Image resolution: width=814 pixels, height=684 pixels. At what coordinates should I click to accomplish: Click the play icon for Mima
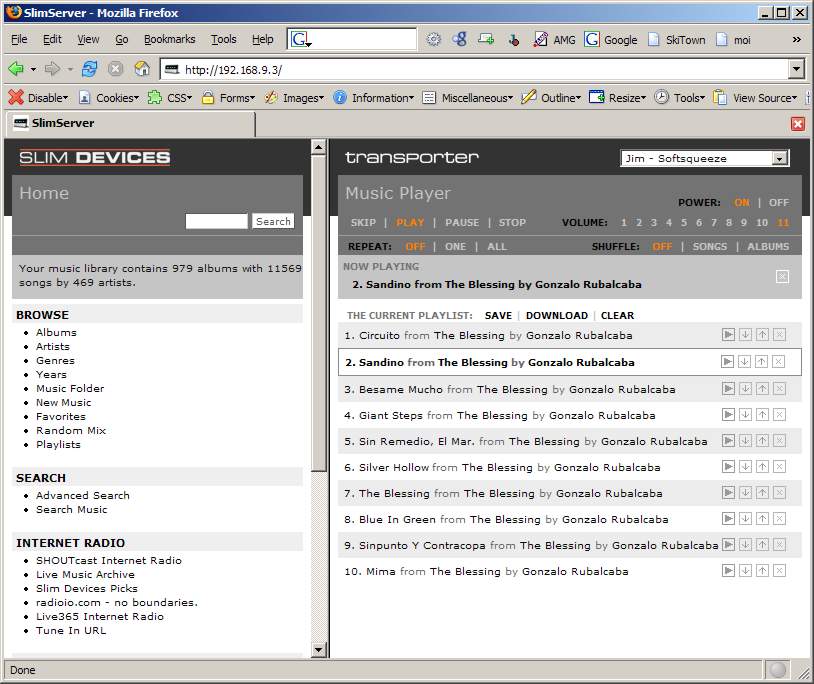click(728, 571)
